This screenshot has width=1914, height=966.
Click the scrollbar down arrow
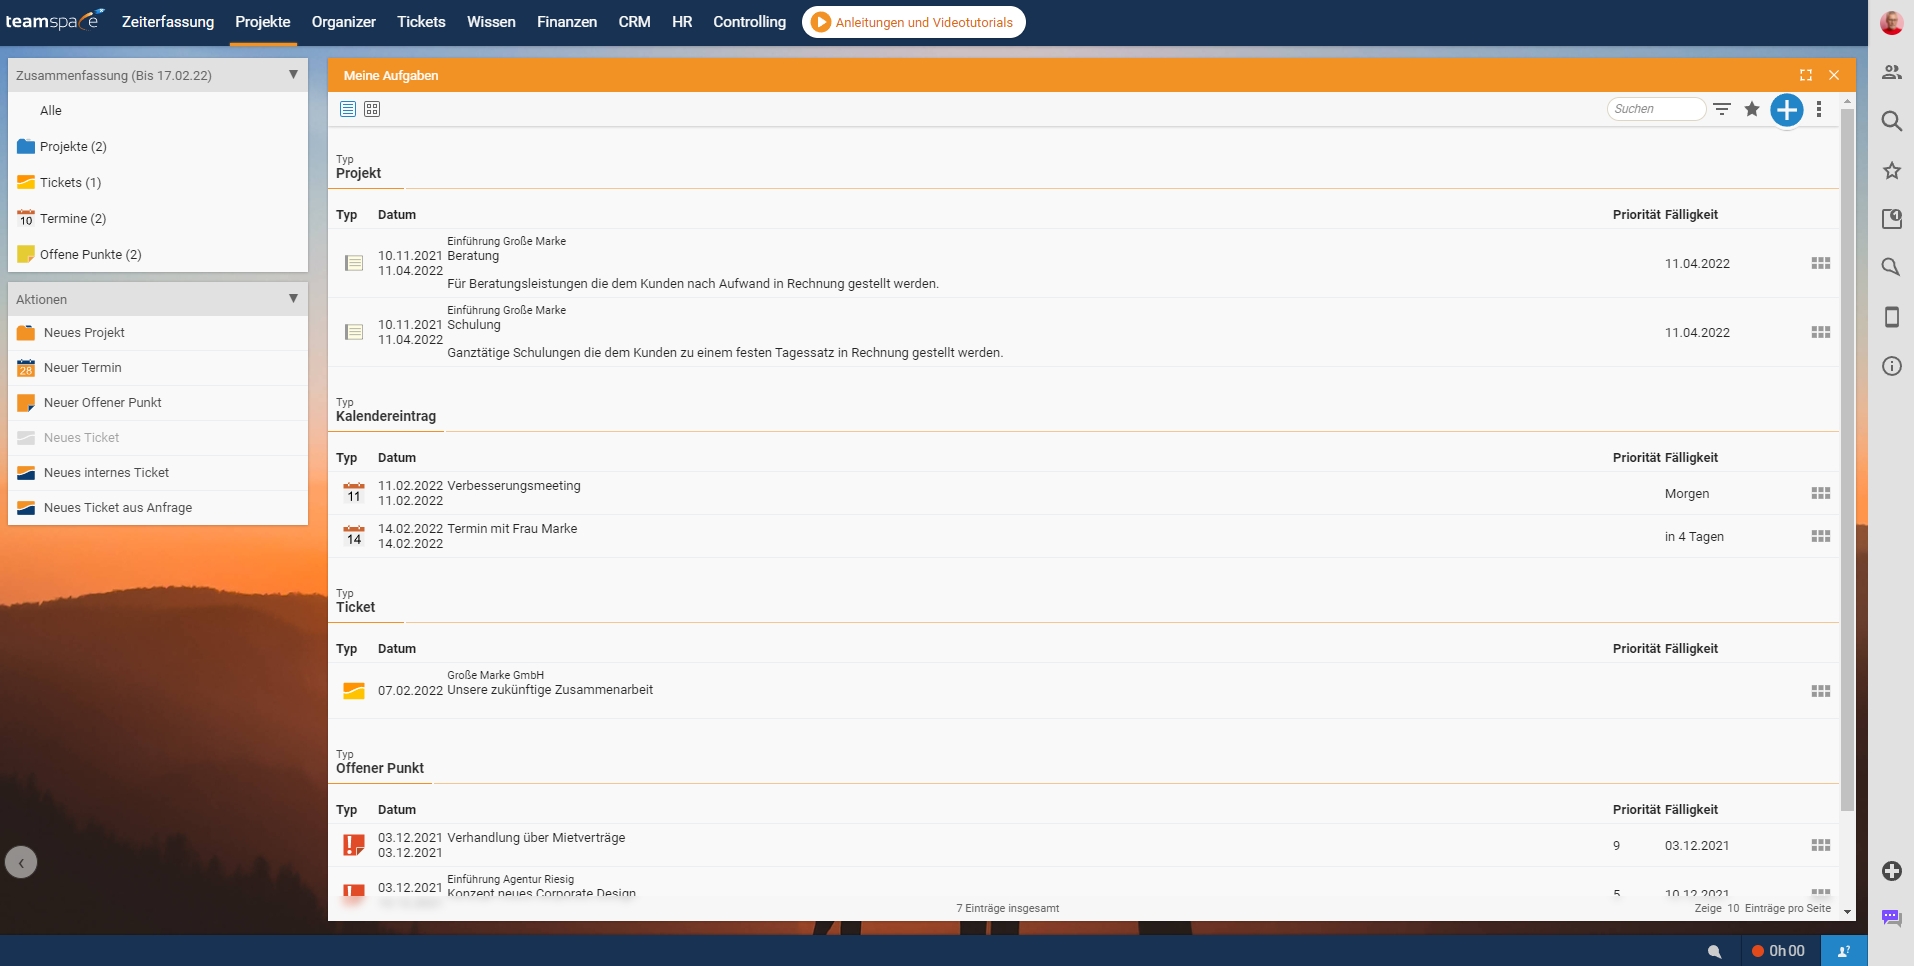(x=1847, y=912)
